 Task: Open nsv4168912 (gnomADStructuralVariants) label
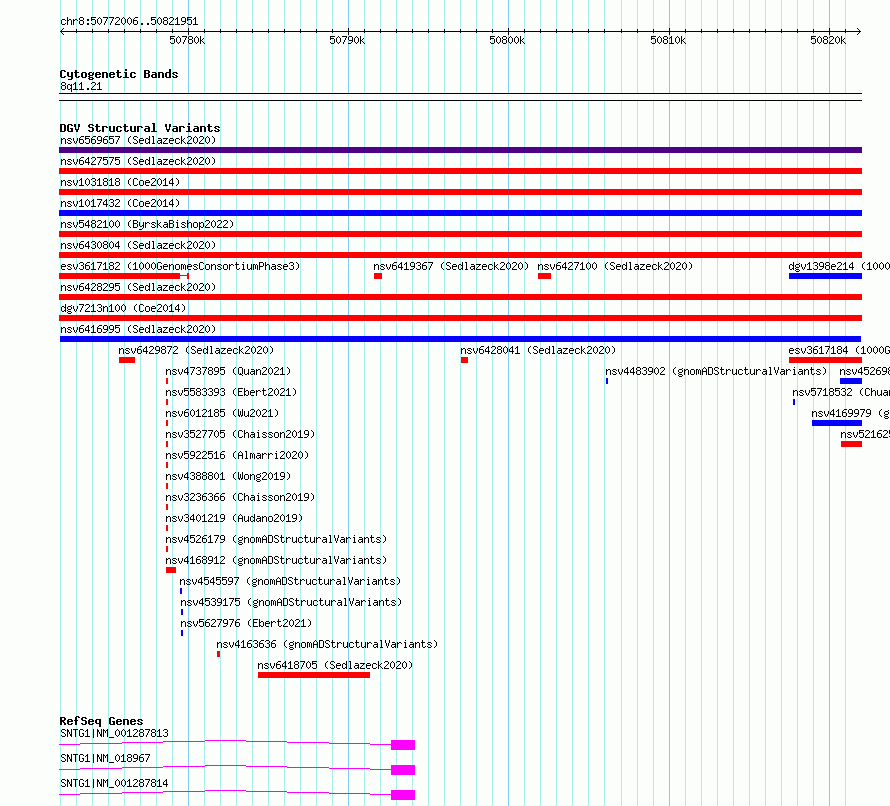tap(276, 560)
